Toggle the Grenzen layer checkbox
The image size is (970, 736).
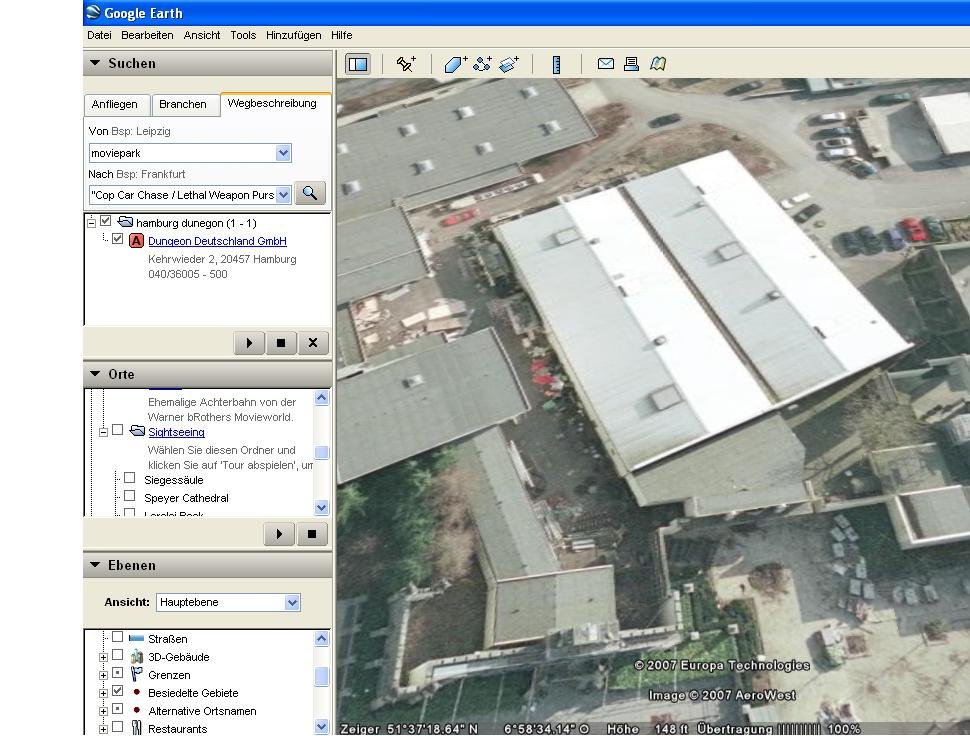click(118, 673)
